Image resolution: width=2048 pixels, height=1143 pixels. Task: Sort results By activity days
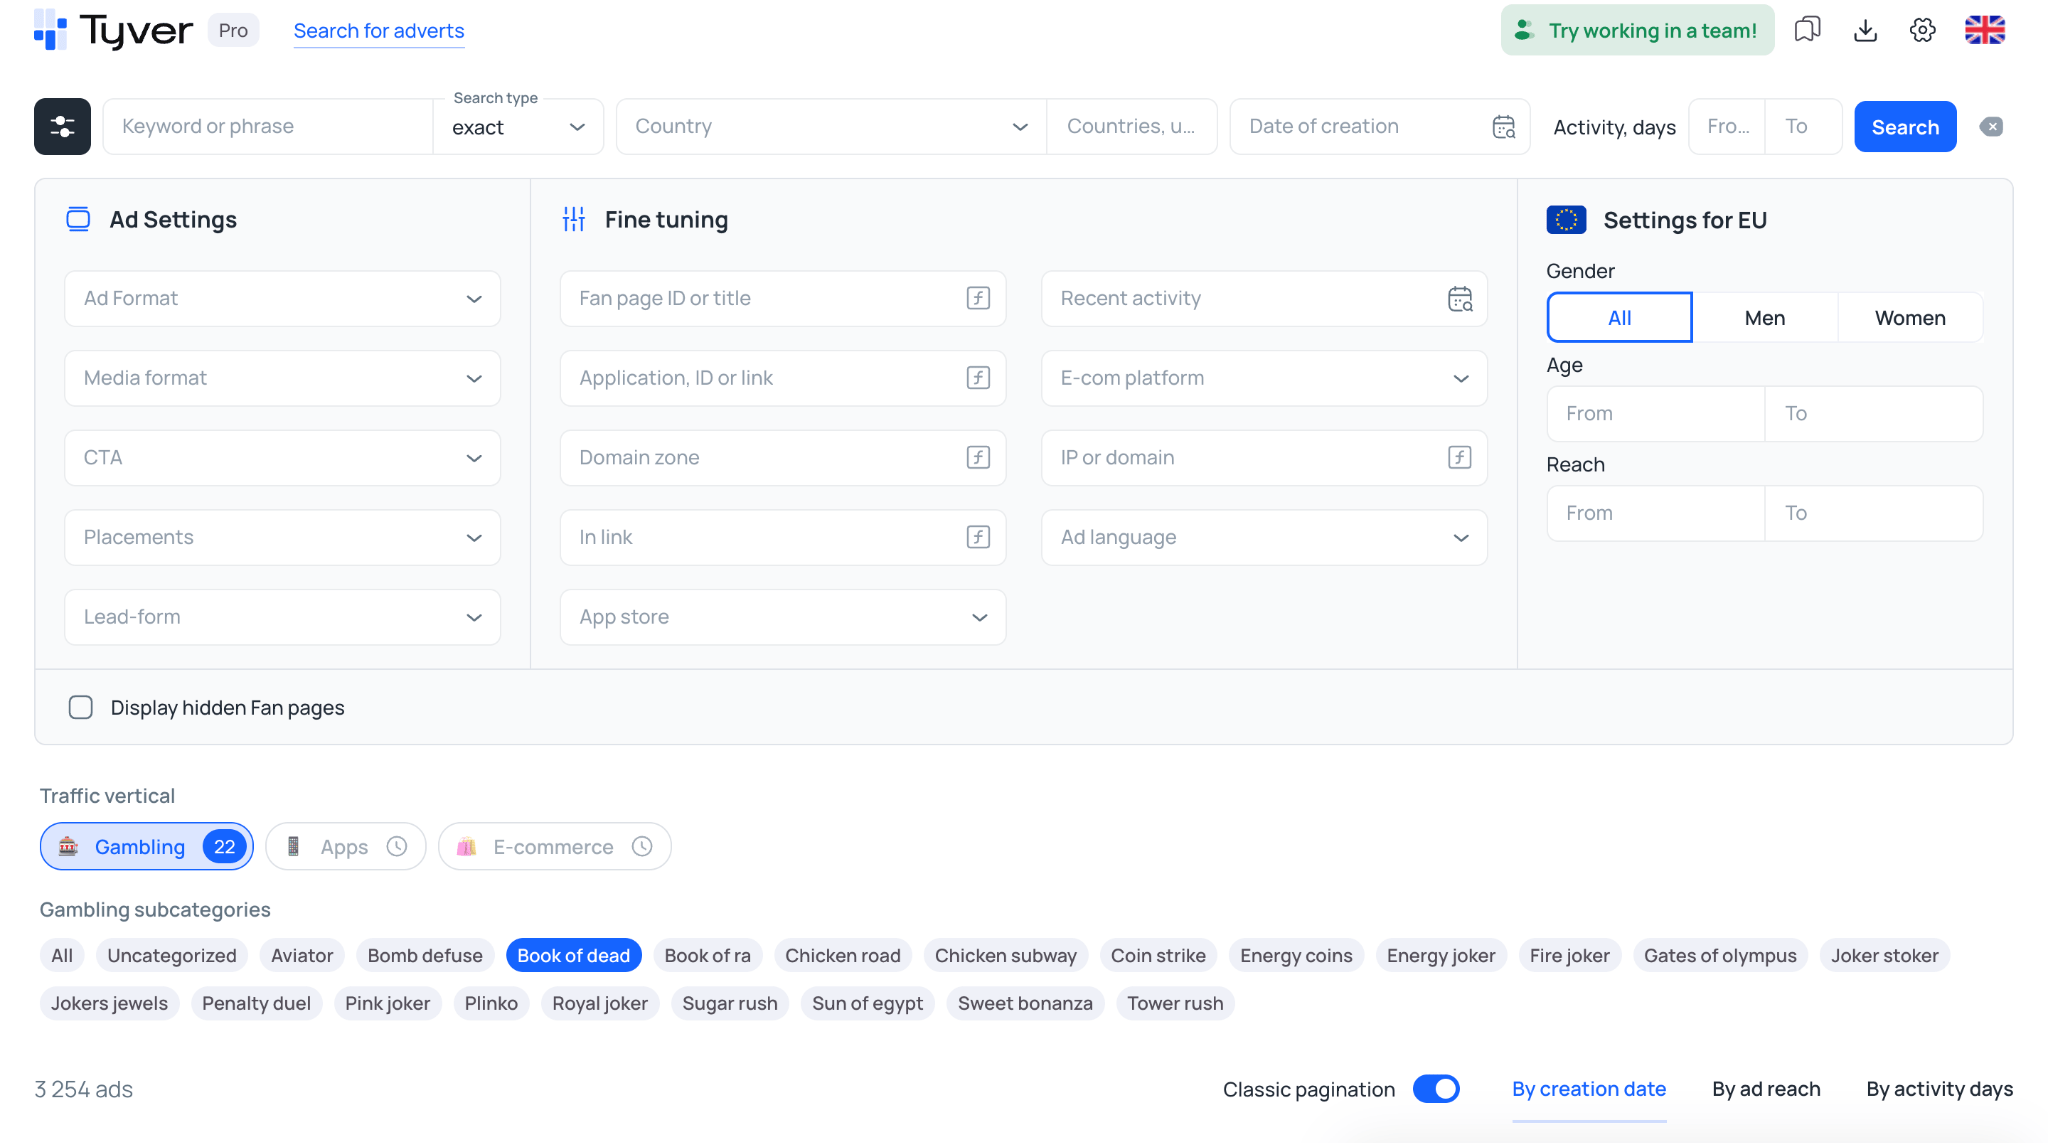pyautogui.click(x=1939, y=1089)
